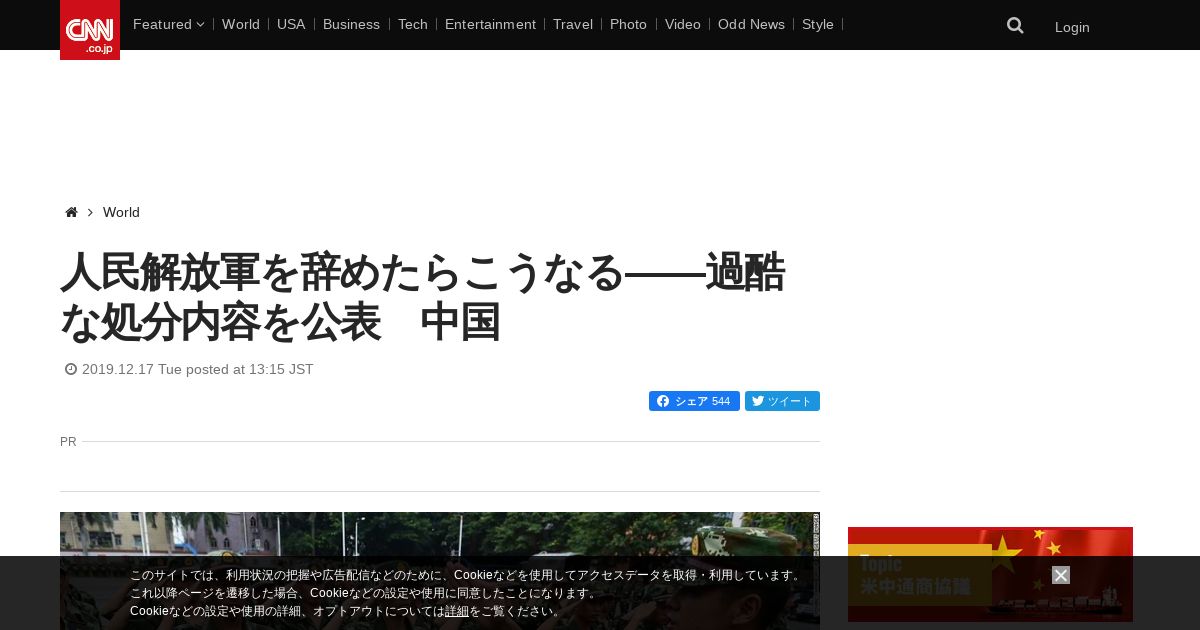Expand the Featured dropdown menu
This screenshot has width=1200, height=630.
coord(168,24)
